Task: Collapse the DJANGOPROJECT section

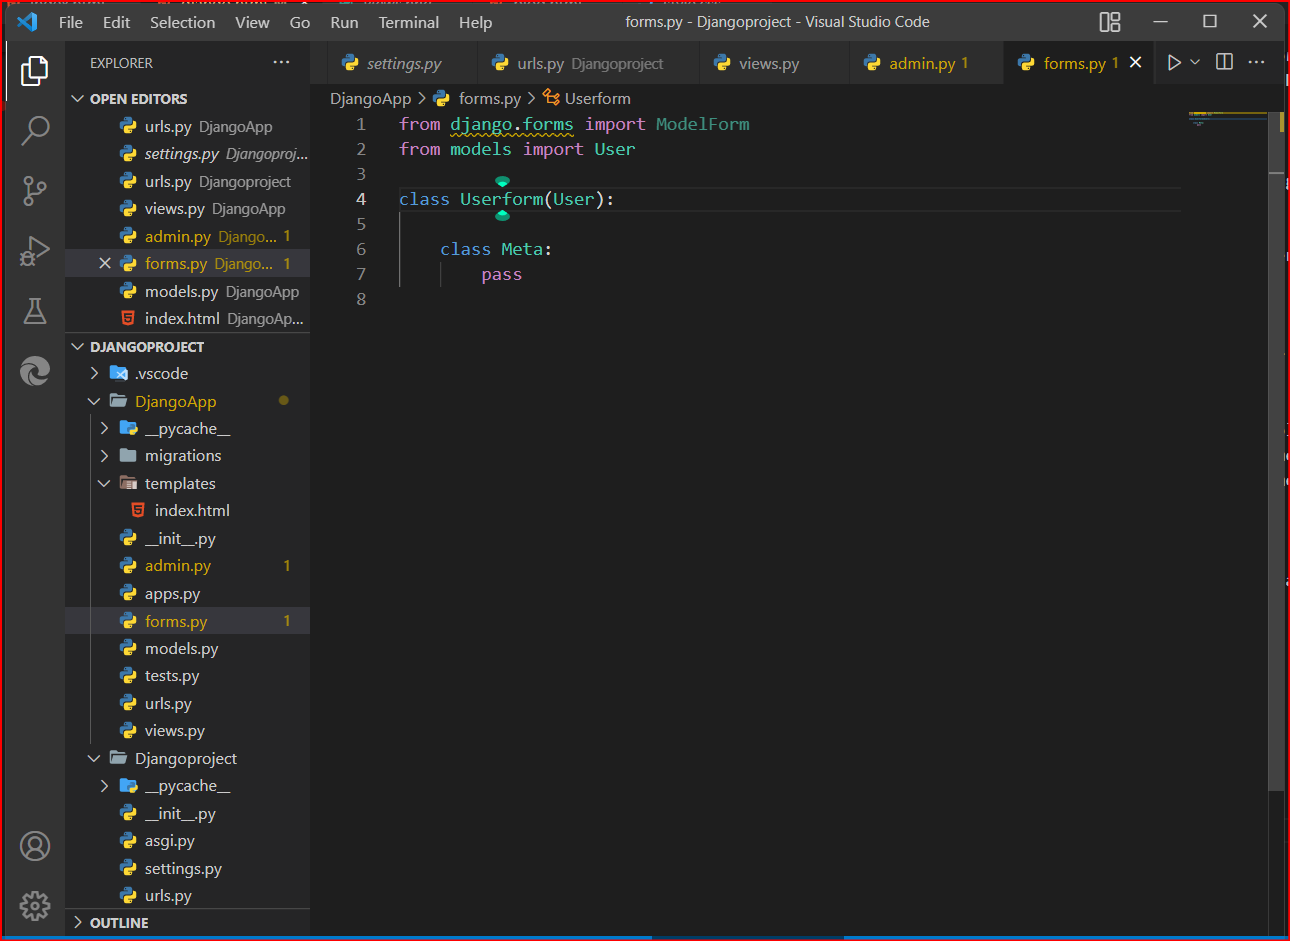Action: coord(187,347)
